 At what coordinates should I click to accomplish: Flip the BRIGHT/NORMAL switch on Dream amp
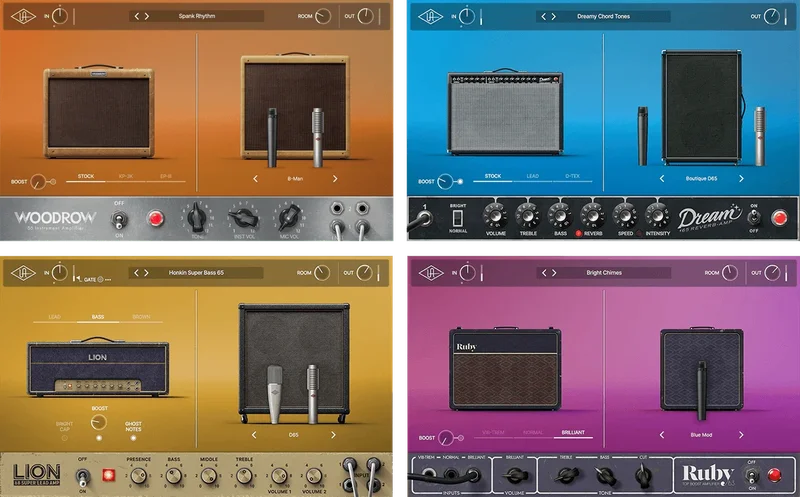pyautogui.click(x=458, y=218)
